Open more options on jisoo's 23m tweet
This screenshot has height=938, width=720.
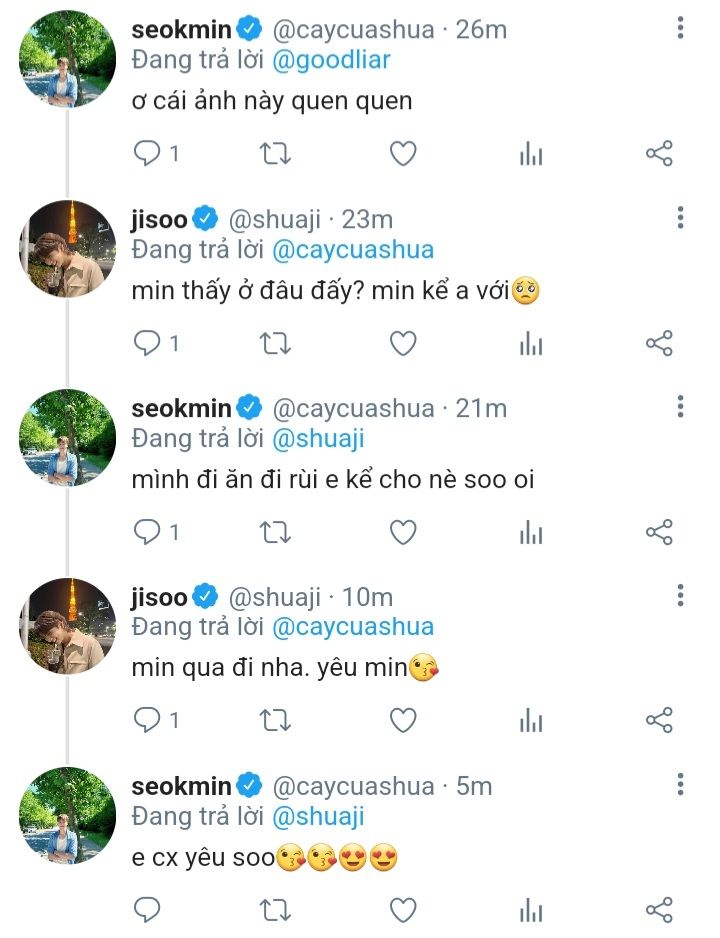click(x=680, y=218)
